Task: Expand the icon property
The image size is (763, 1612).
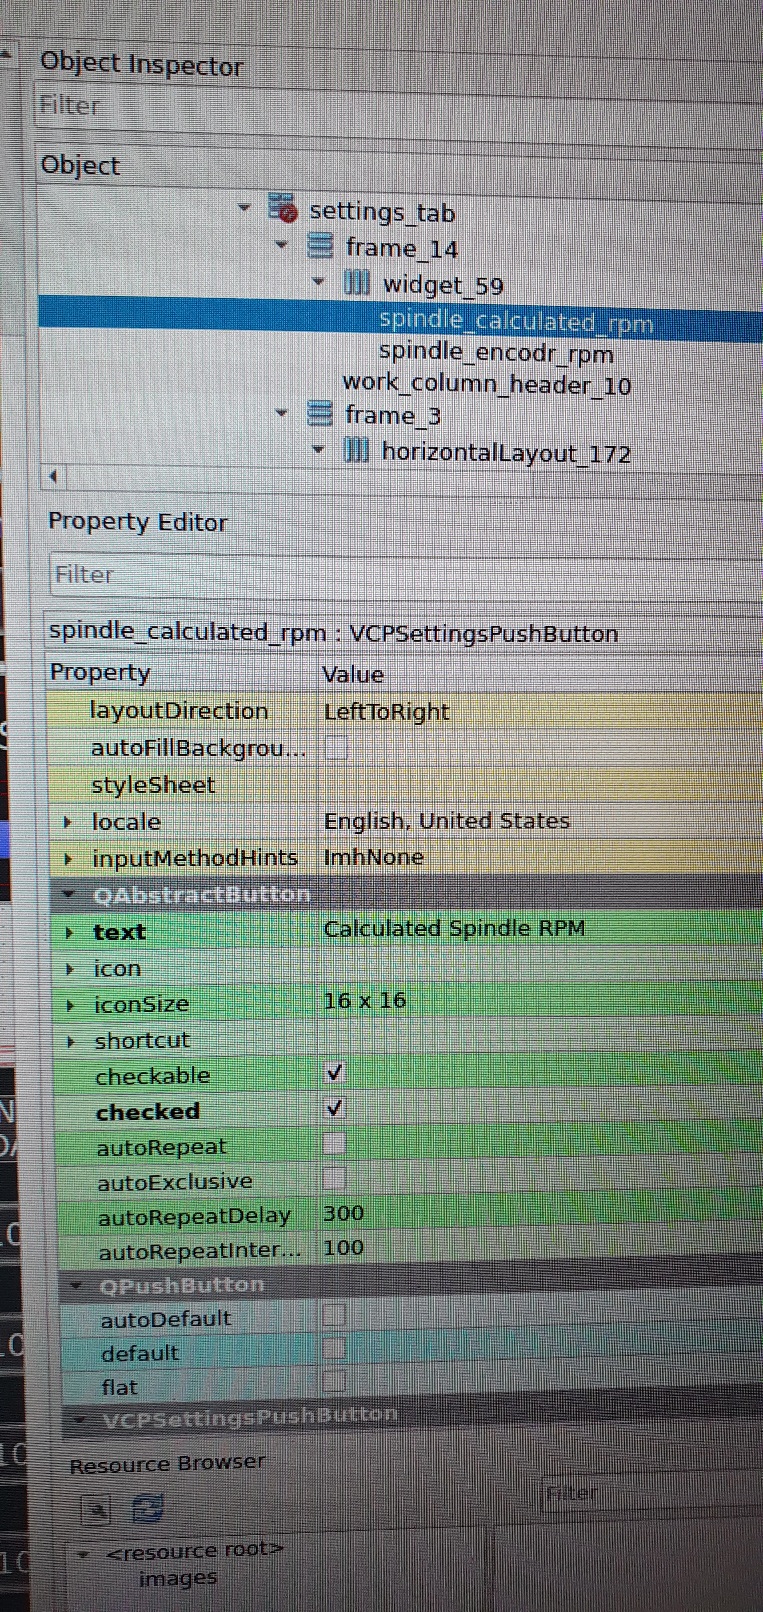Action: (x=70, y=969)
